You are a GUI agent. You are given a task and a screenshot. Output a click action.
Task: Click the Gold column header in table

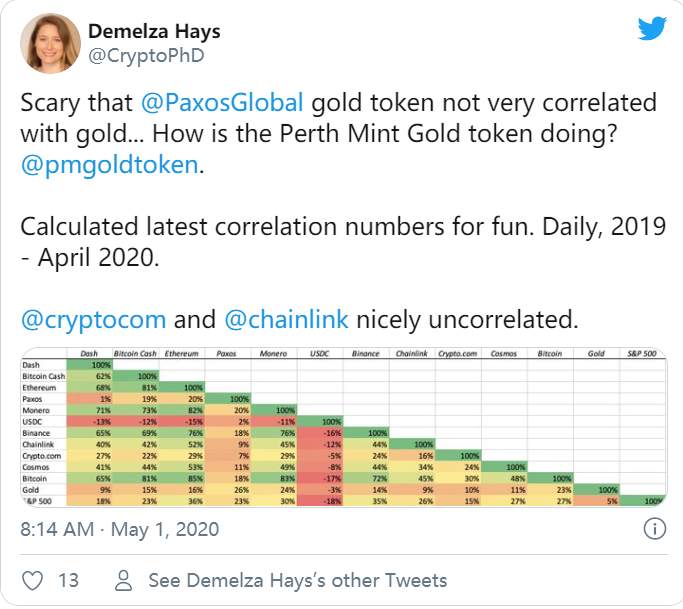tap(596, 353)
